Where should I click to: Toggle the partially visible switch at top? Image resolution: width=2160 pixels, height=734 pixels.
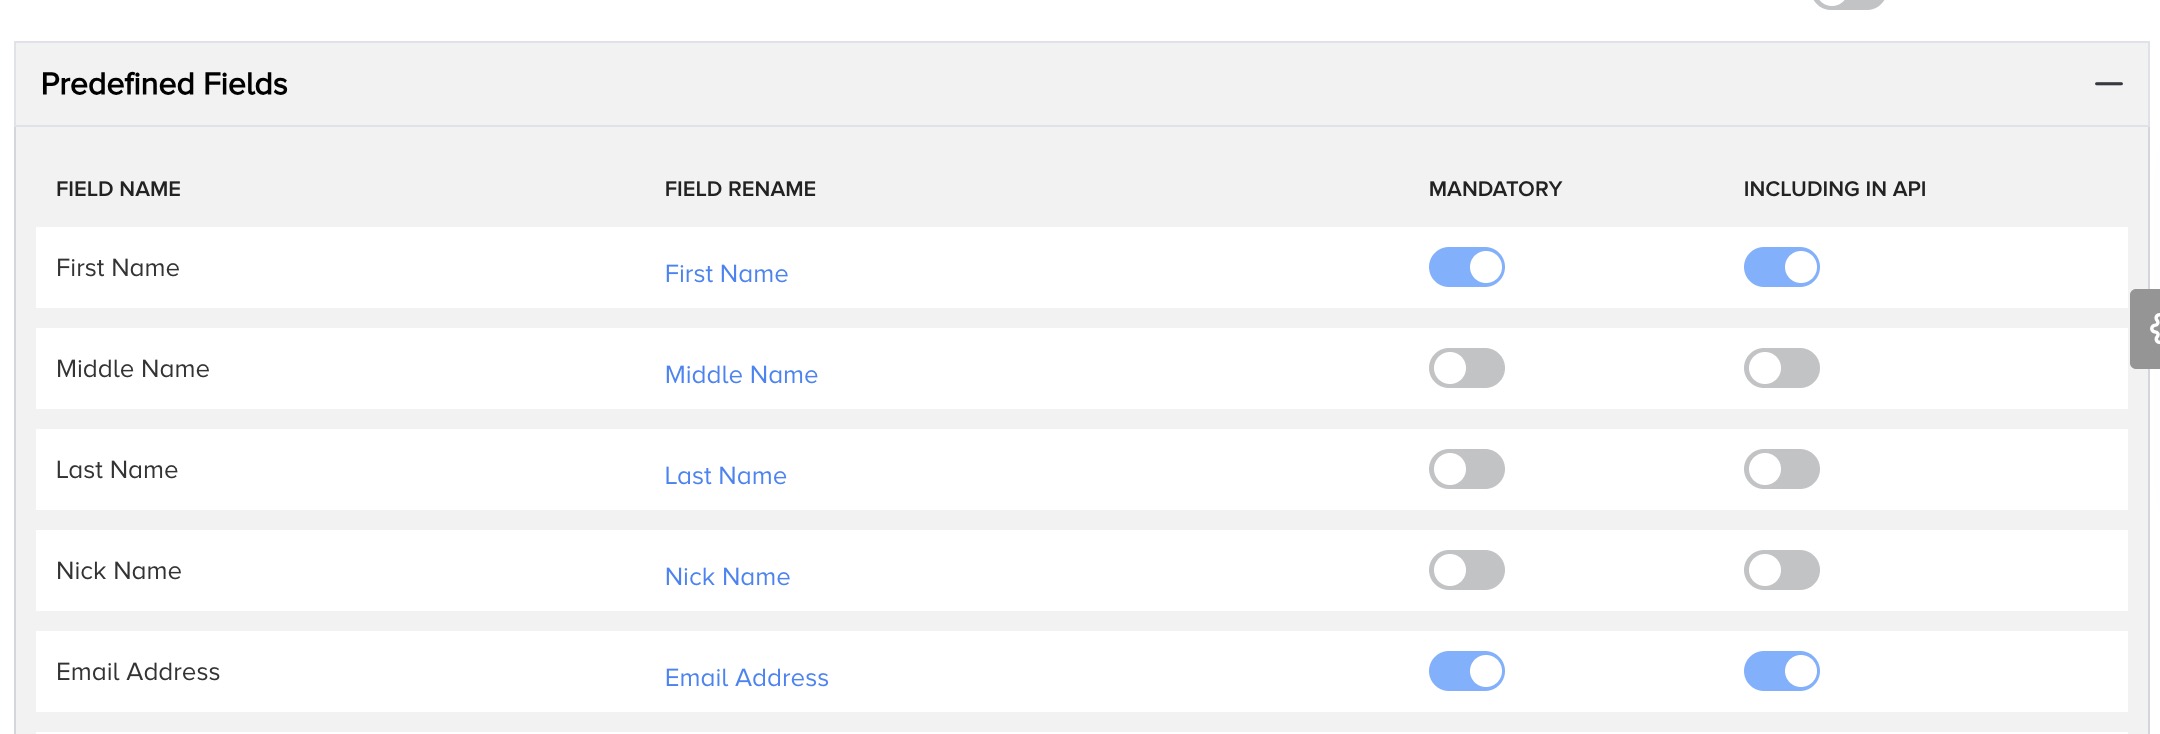pyautogui.click(x=1848, y=3)
